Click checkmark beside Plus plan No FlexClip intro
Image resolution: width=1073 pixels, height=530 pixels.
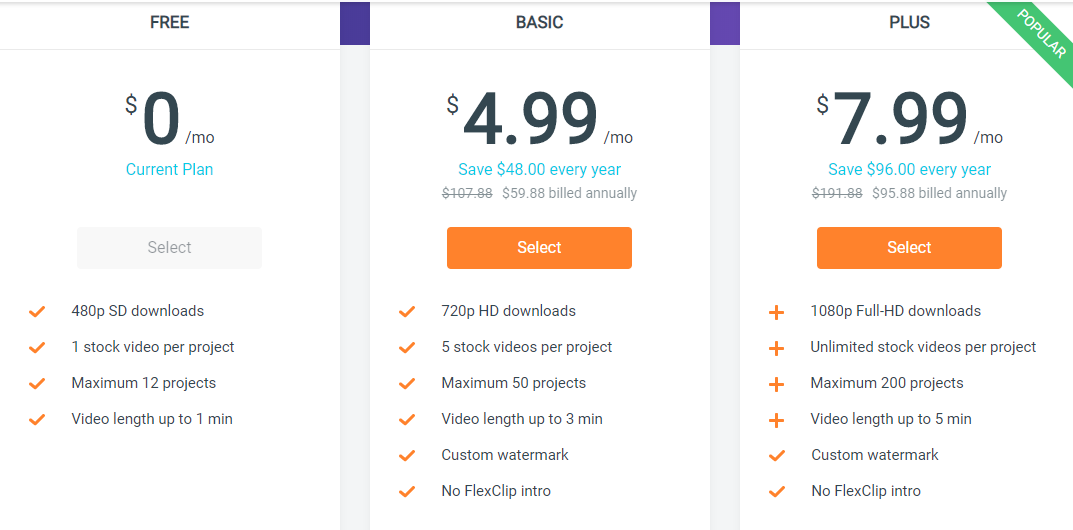(x=776, y=492)
